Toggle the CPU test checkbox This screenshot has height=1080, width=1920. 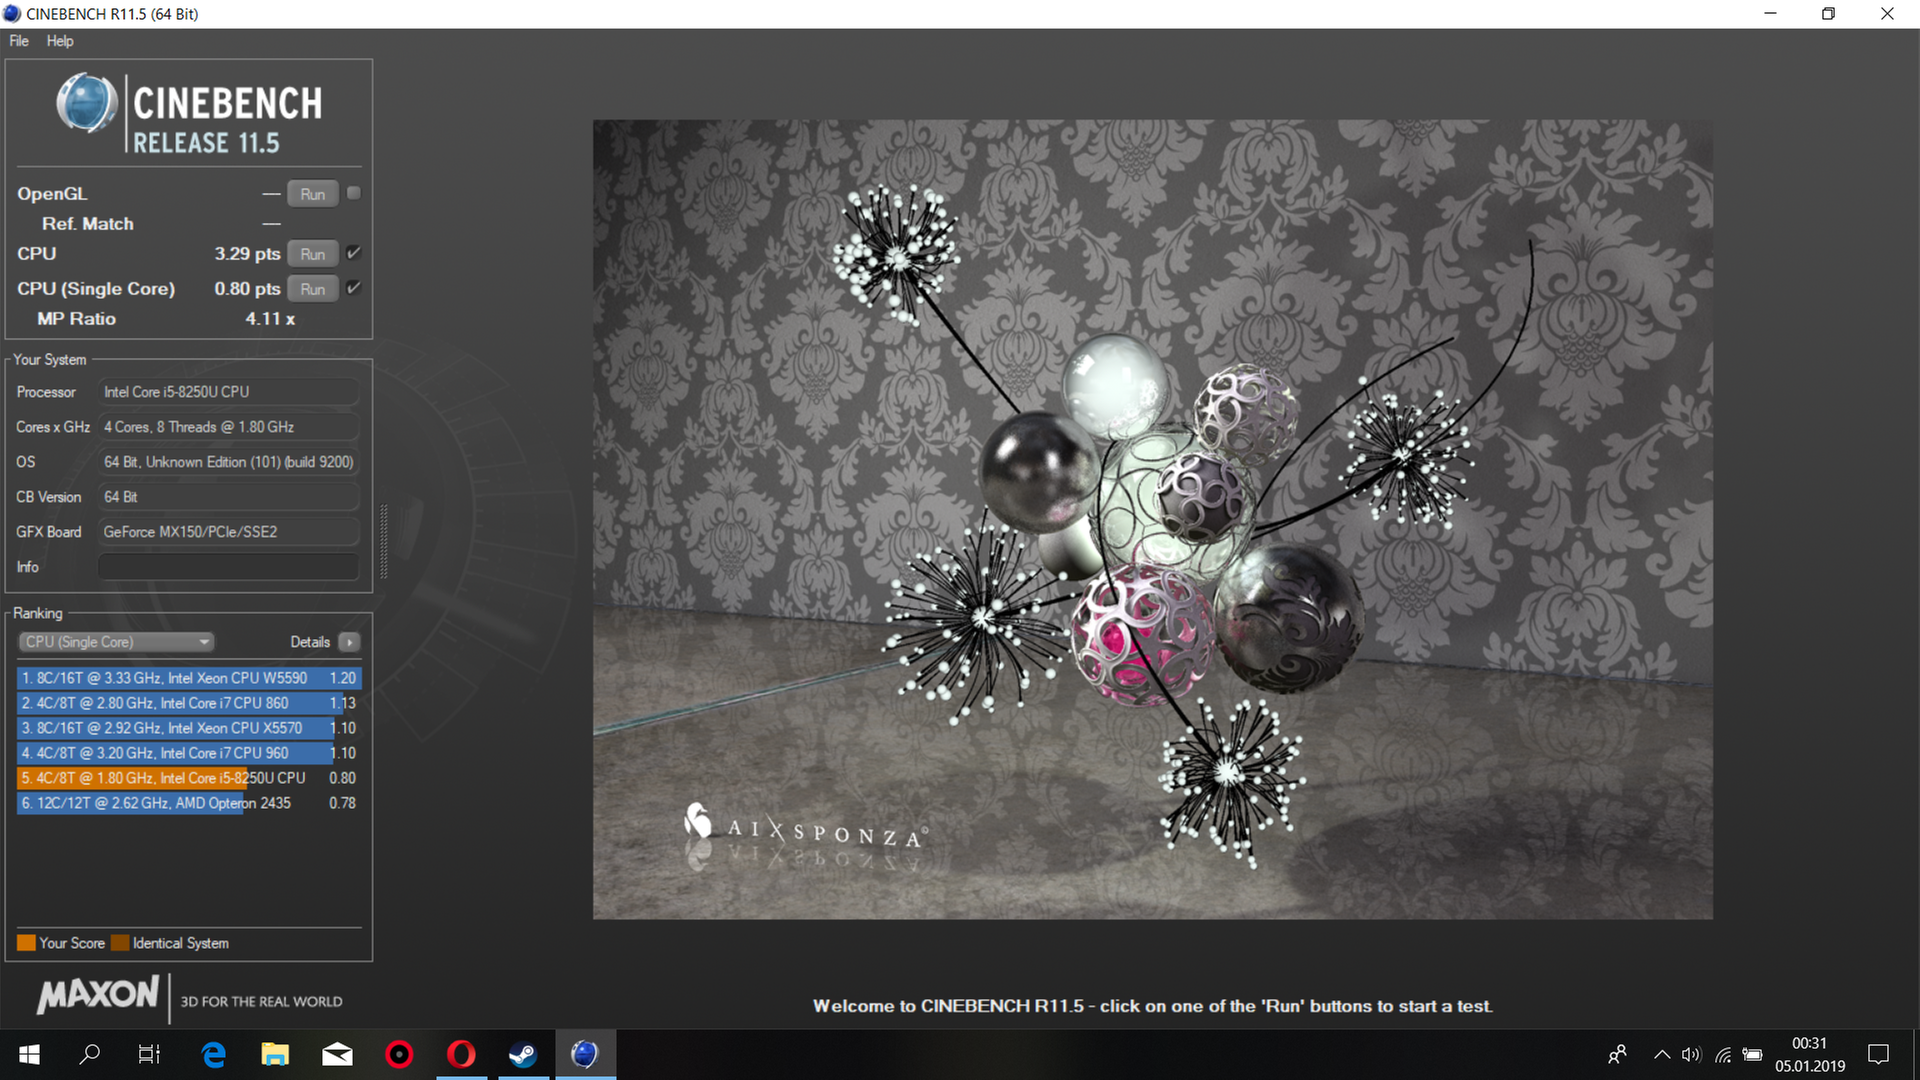[353, 253]
